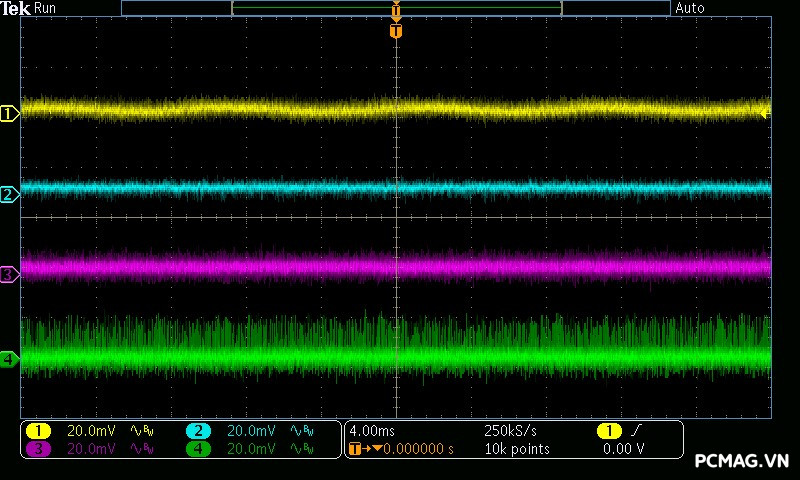Click channel 1 coupling bandwidth symbol
800x480 pixels.
click(143, 431)
